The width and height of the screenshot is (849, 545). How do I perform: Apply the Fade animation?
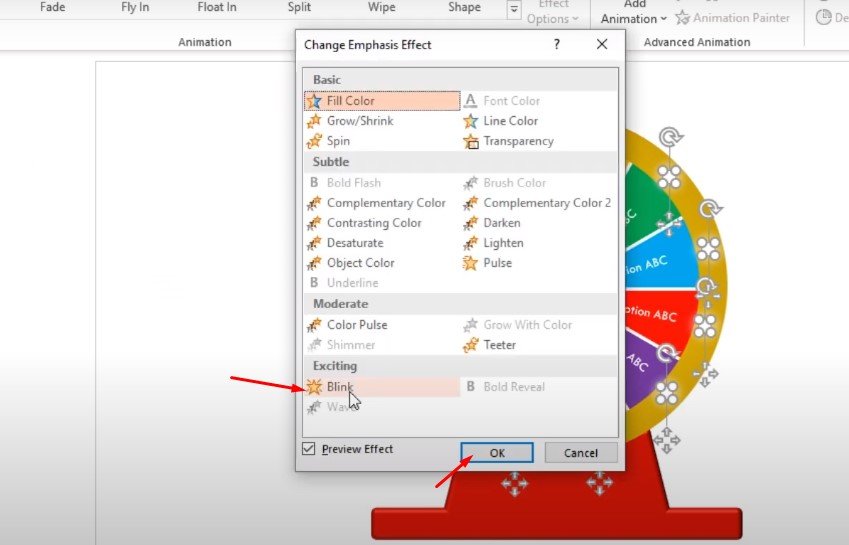tap(53, 7)
